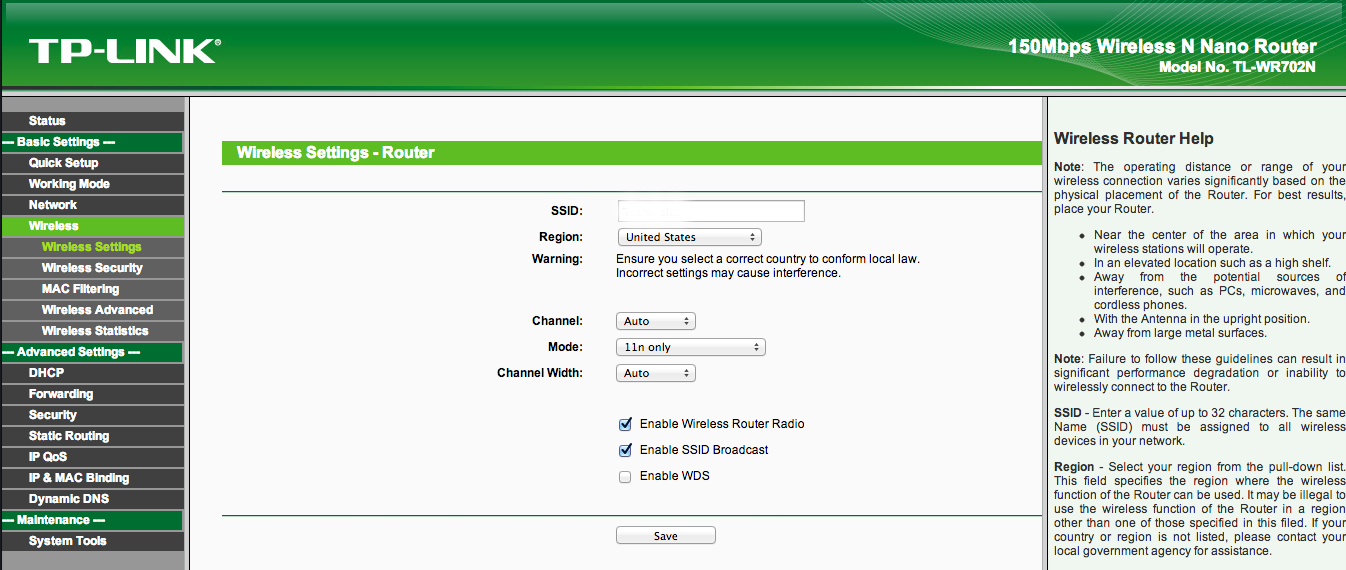Click the Save button
Viewport: 1346px width, 570px height.
666,536
